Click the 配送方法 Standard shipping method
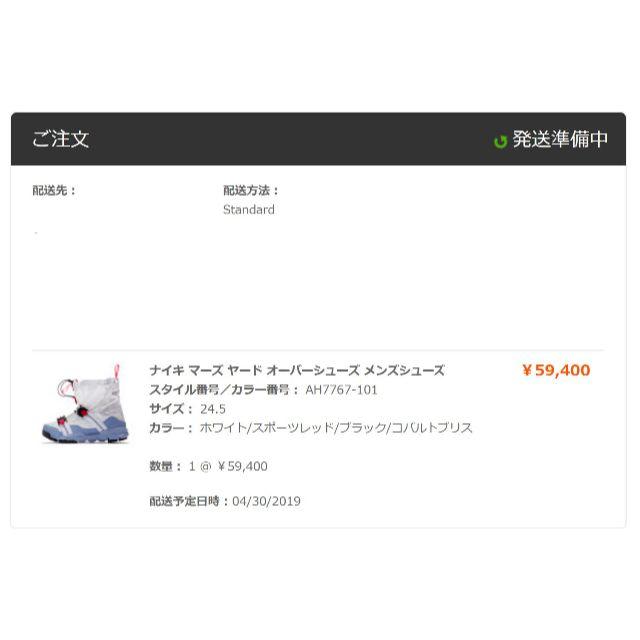This screenshot has height=640, width=640. click(x=249, y=210)
